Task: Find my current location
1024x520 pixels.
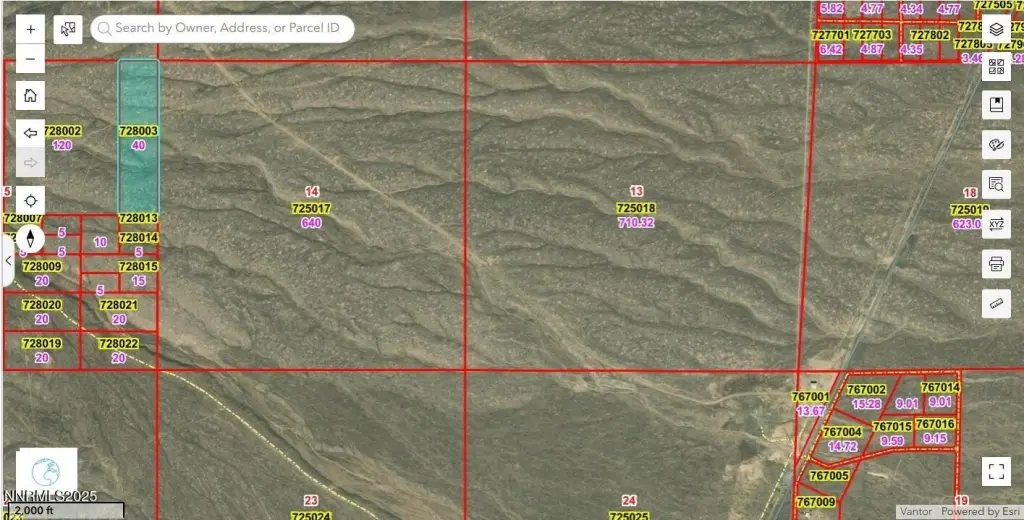Action: [31, 199]
